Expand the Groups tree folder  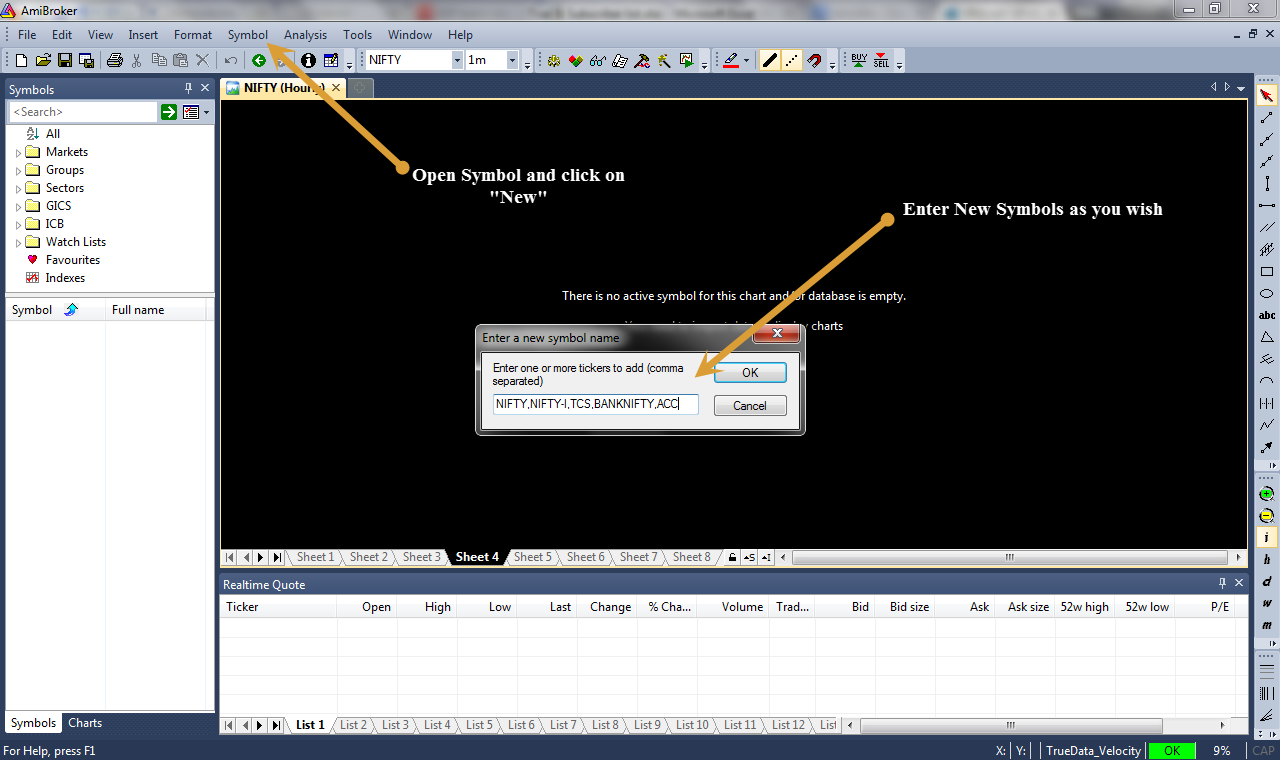point(18,170)
